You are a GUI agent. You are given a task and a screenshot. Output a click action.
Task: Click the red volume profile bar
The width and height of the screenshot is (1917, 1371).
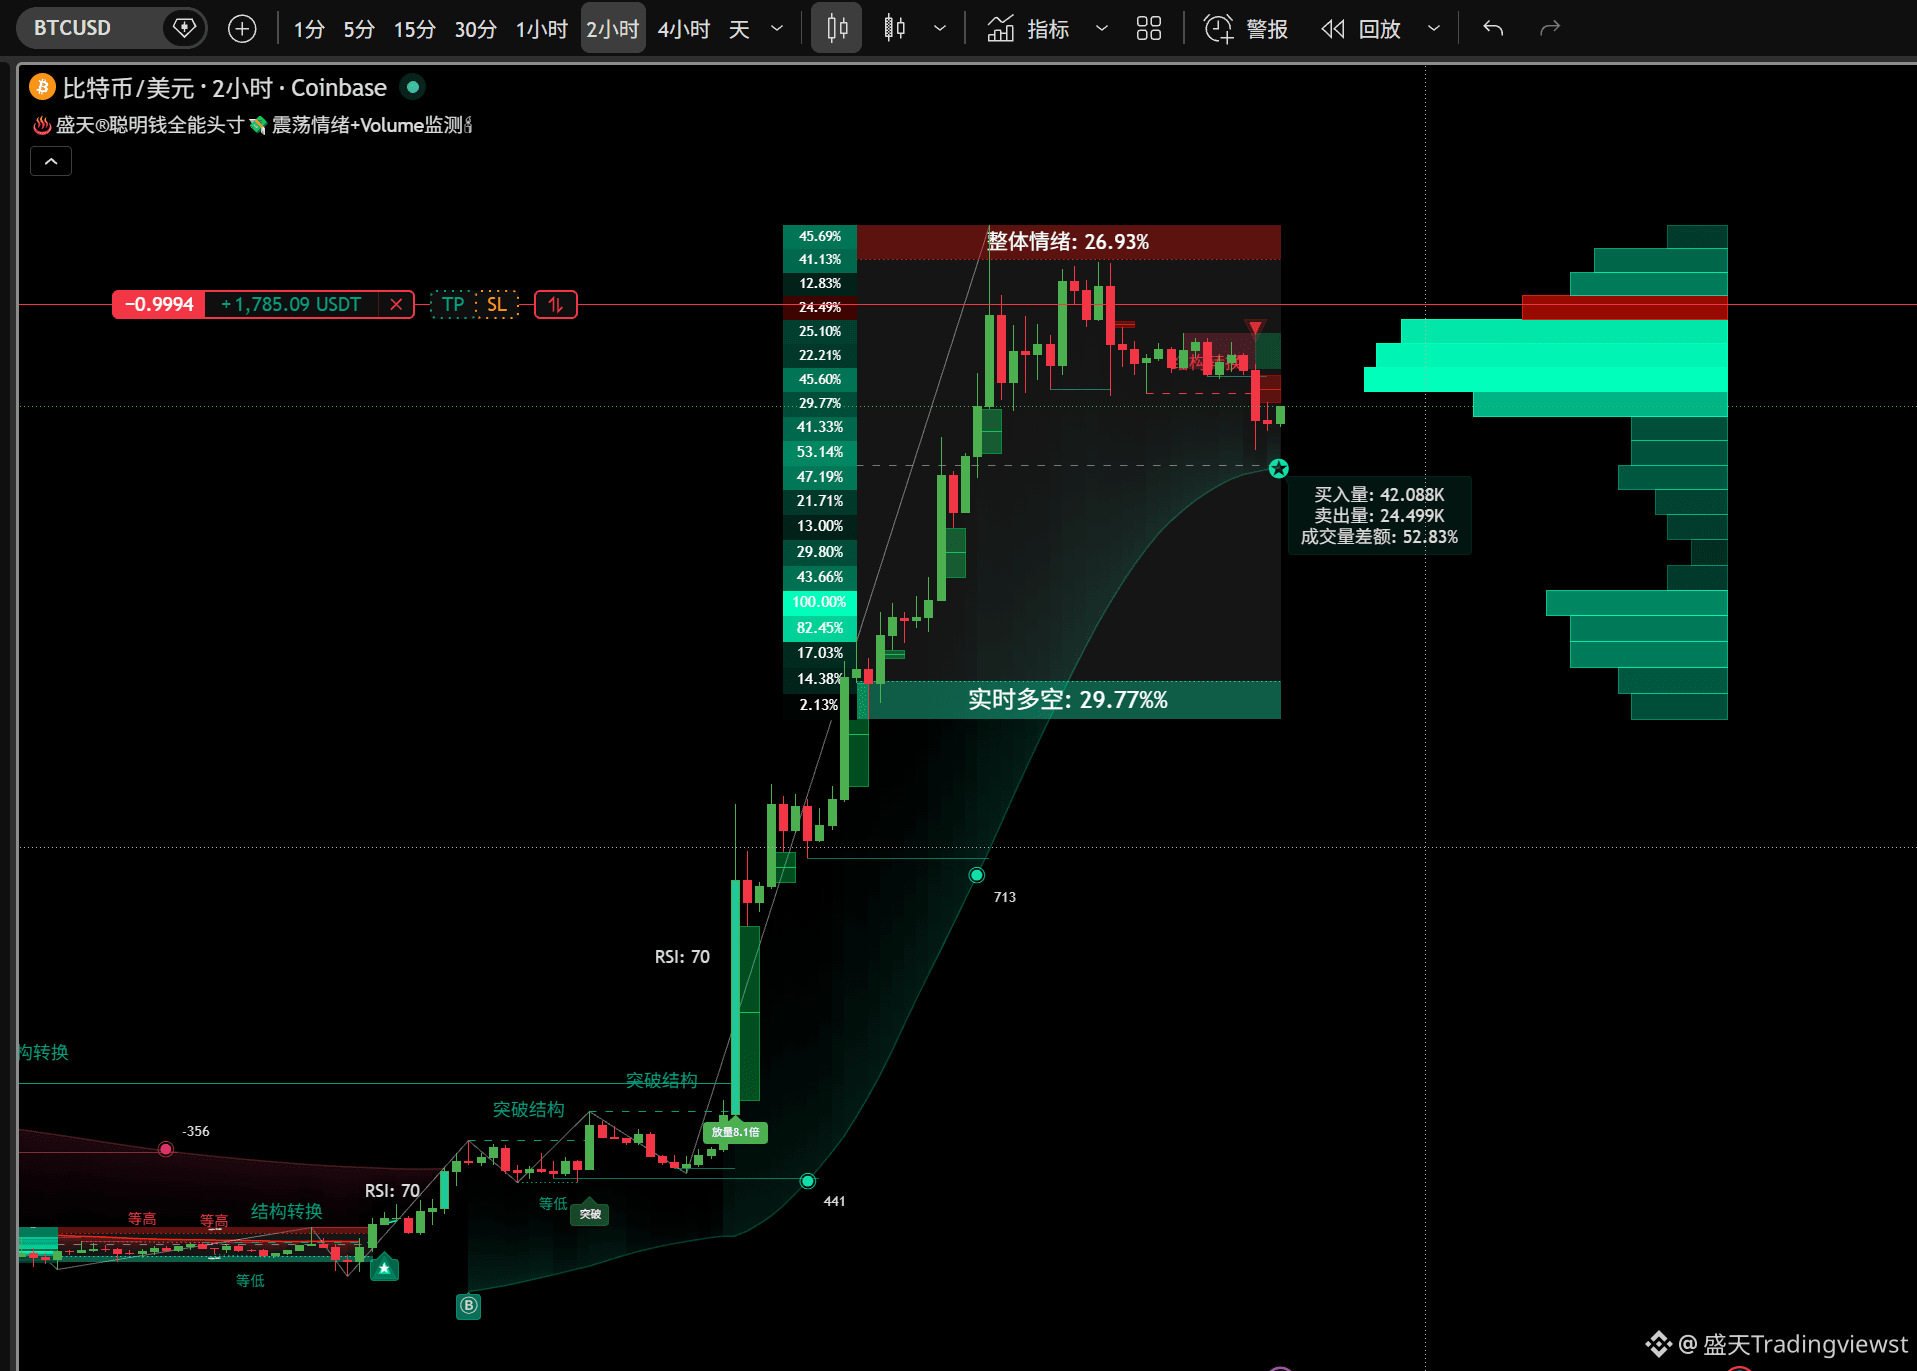click(1625, 307)
